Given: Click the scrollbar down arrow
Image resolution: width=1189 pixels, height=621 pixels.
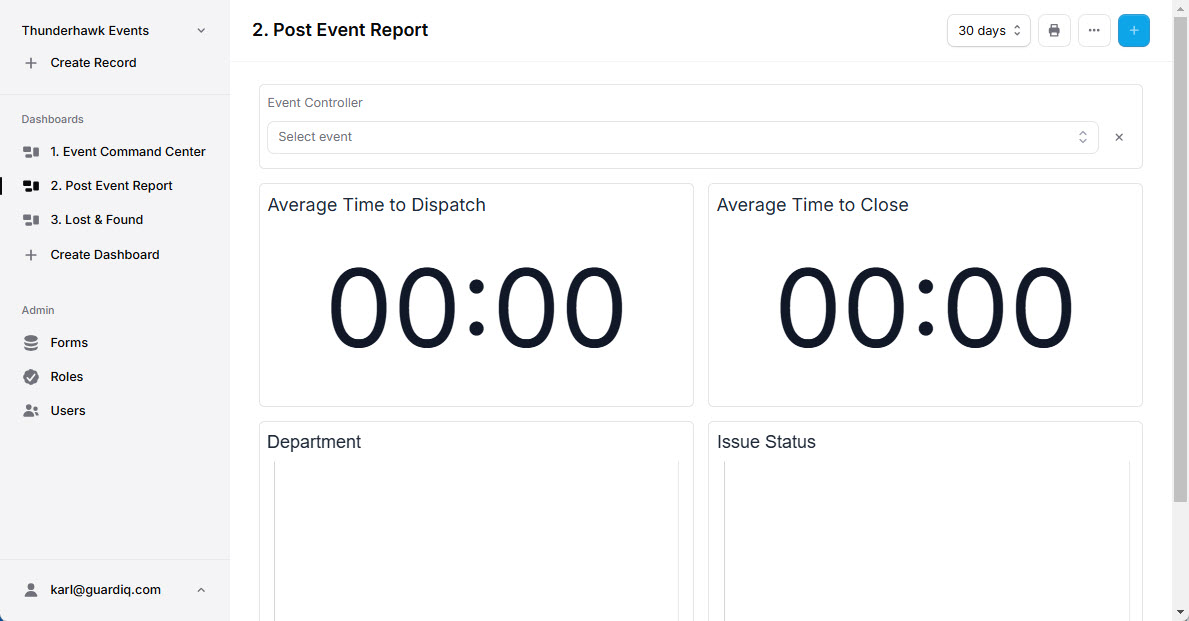Looking at the screenshot, I should (x=1180, y=612).
